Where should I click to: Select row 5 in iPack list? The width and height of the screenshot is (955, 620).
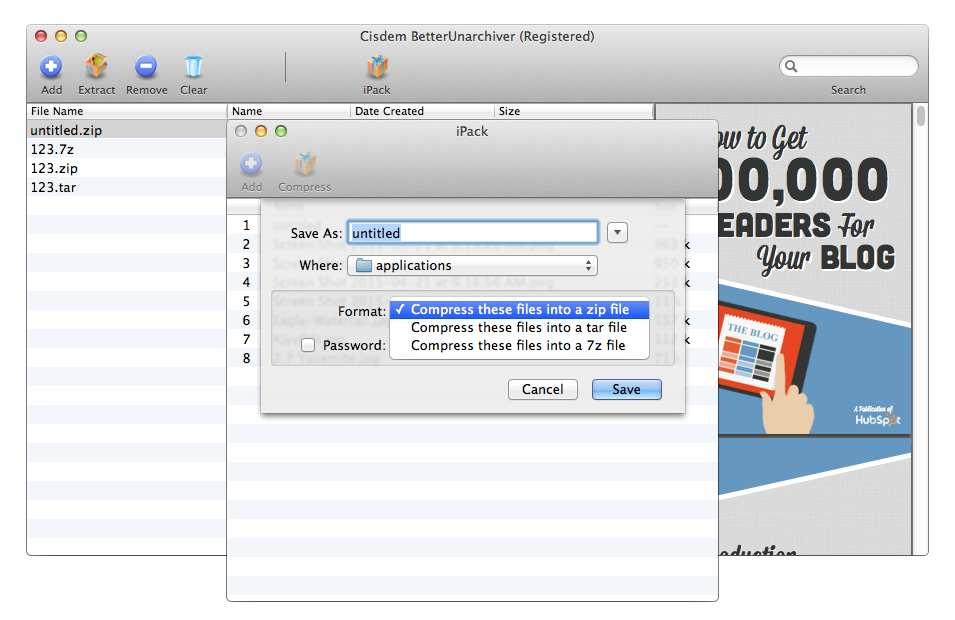coord(246,301)
